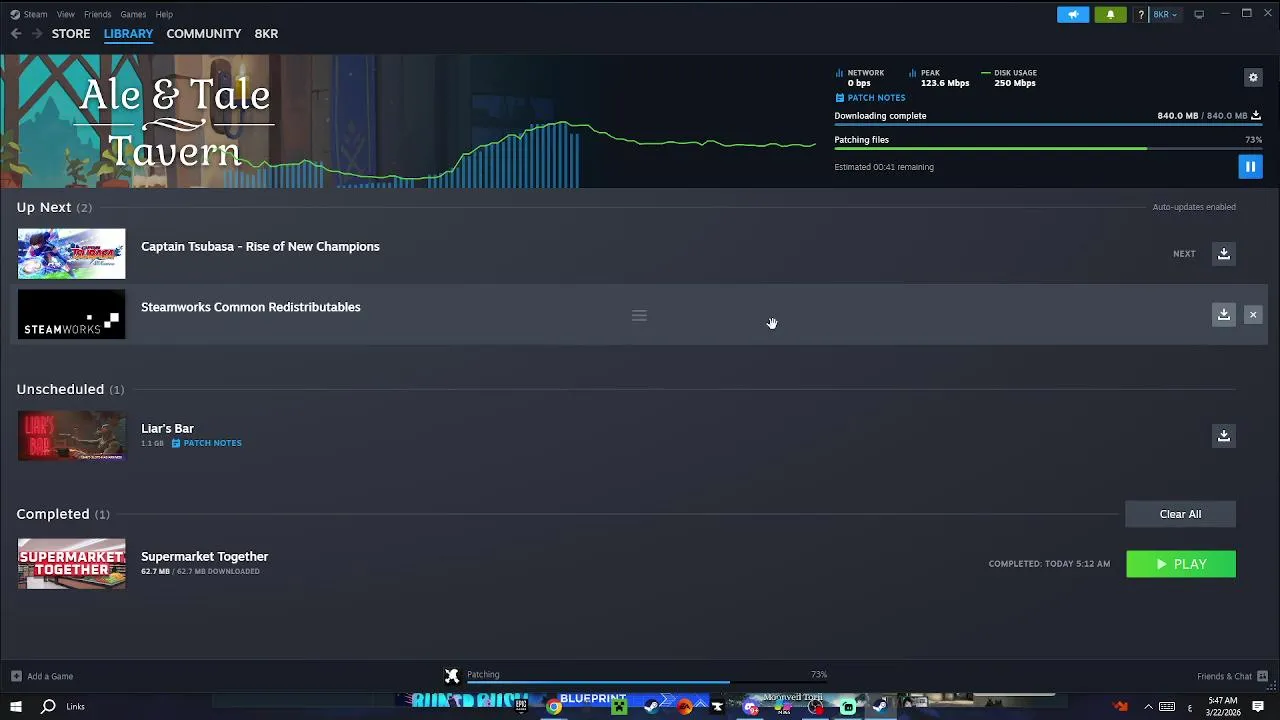
Task: Enter Big Picture mode via monitor icon
Action: 1199,14
